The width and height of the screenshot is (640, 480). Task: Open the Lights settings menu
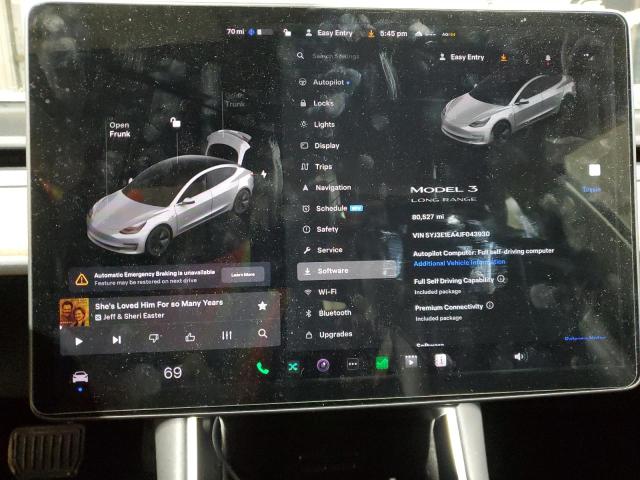[318, 124]
